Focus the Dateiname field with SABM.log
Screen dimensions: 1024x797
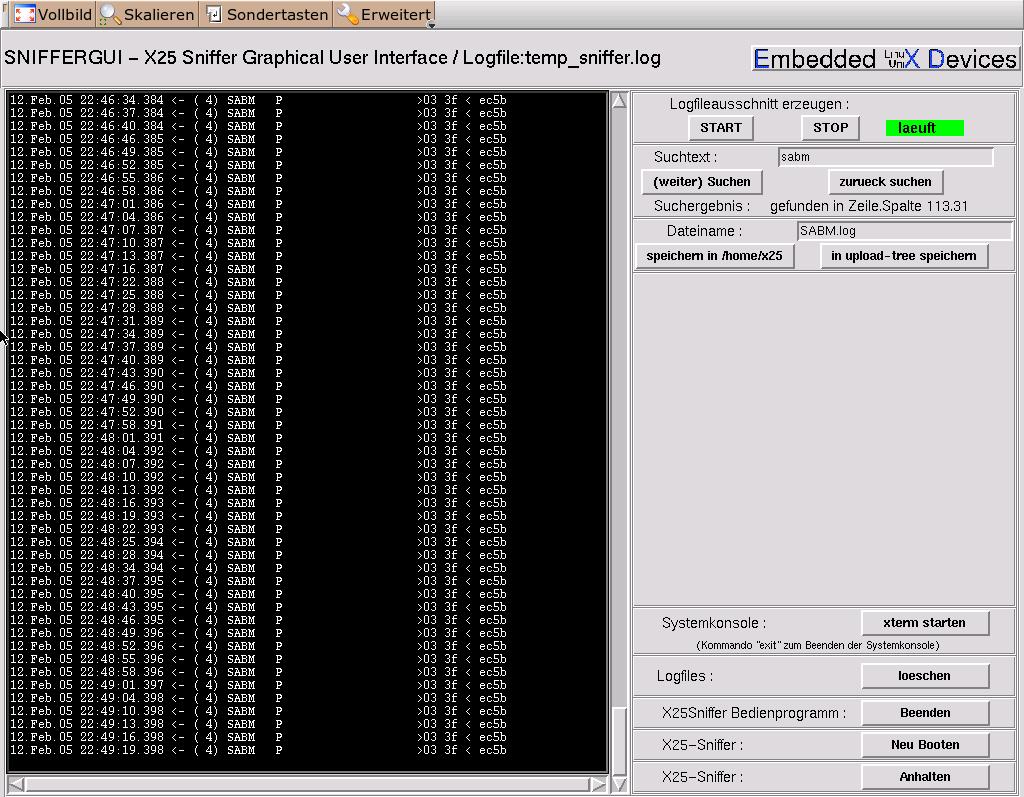click(904, 231)
